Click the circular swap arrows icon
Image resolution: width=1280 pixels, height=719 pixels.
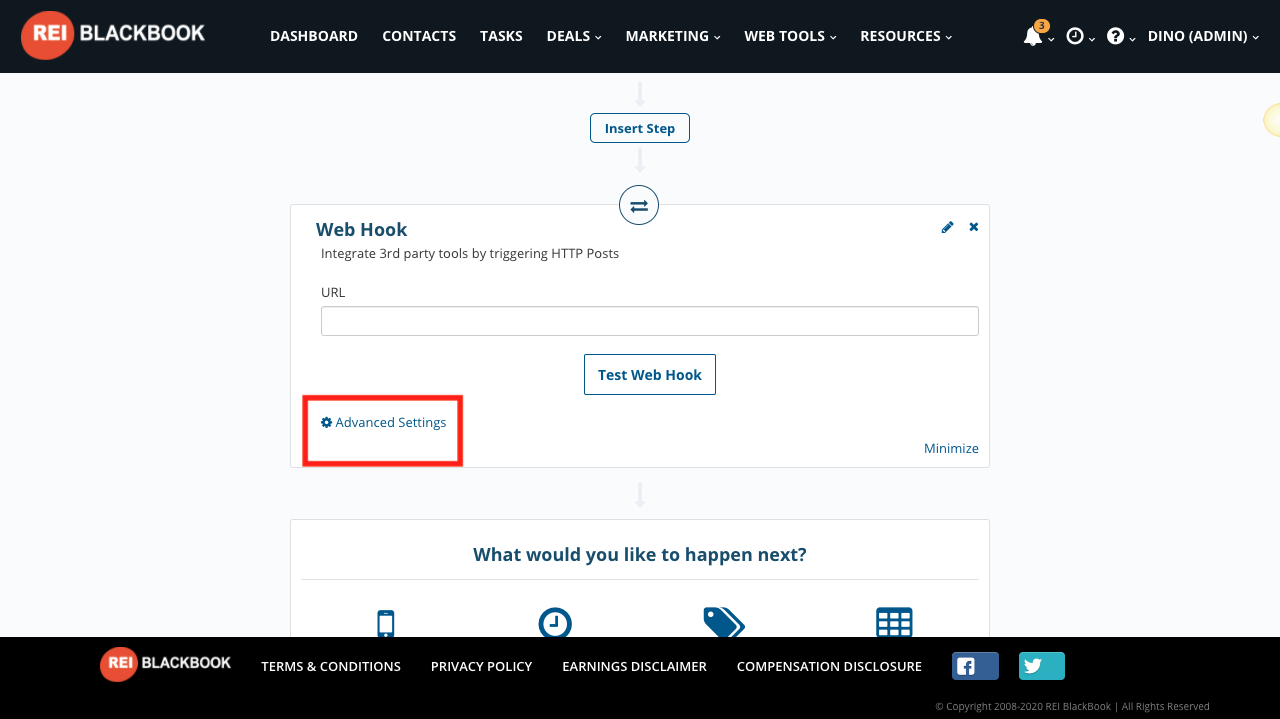(639, 205)
